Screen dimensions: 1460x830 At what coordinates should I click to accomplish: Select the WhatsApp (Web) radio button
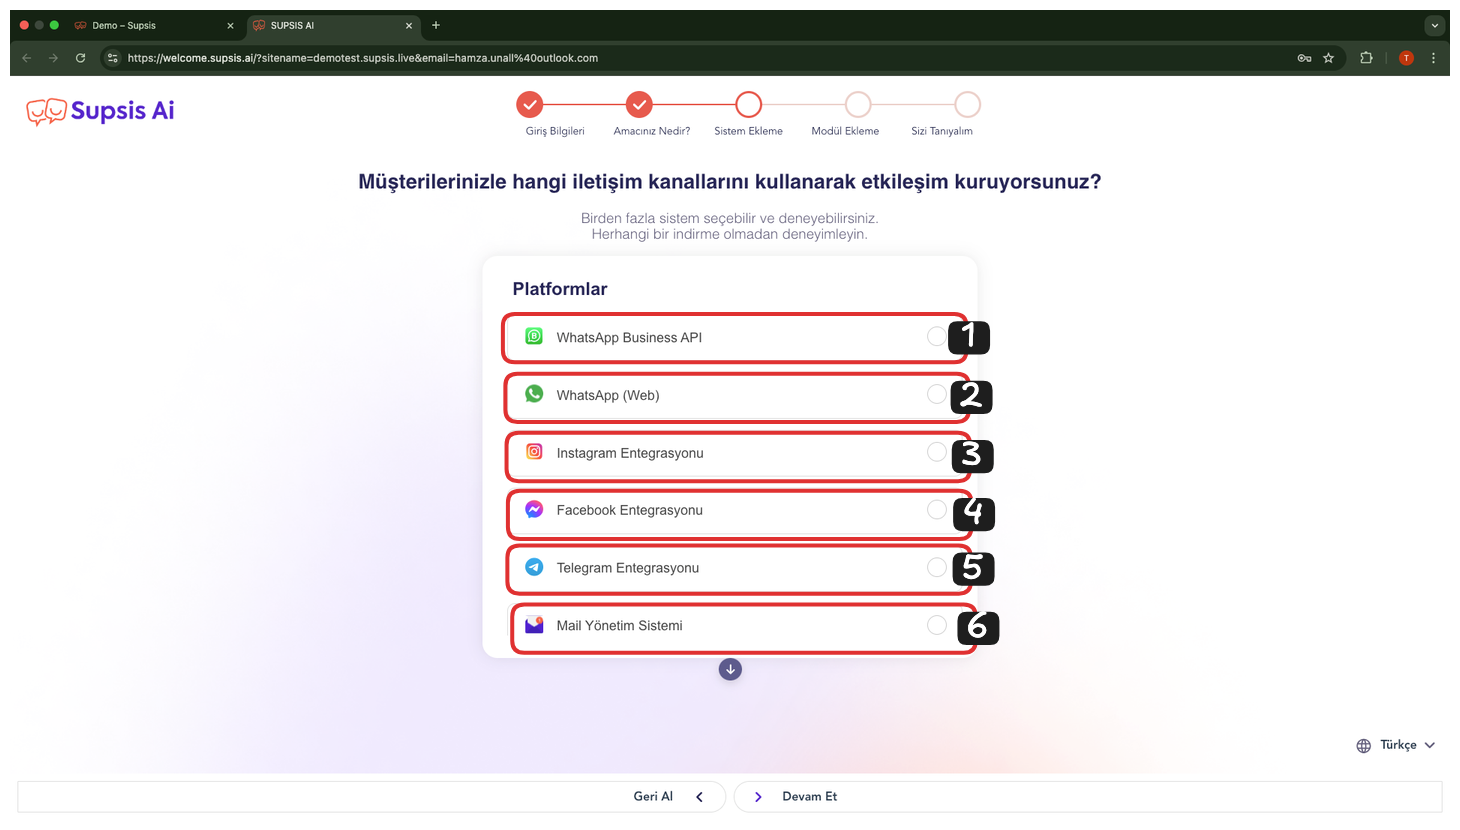tap(936, 394)
